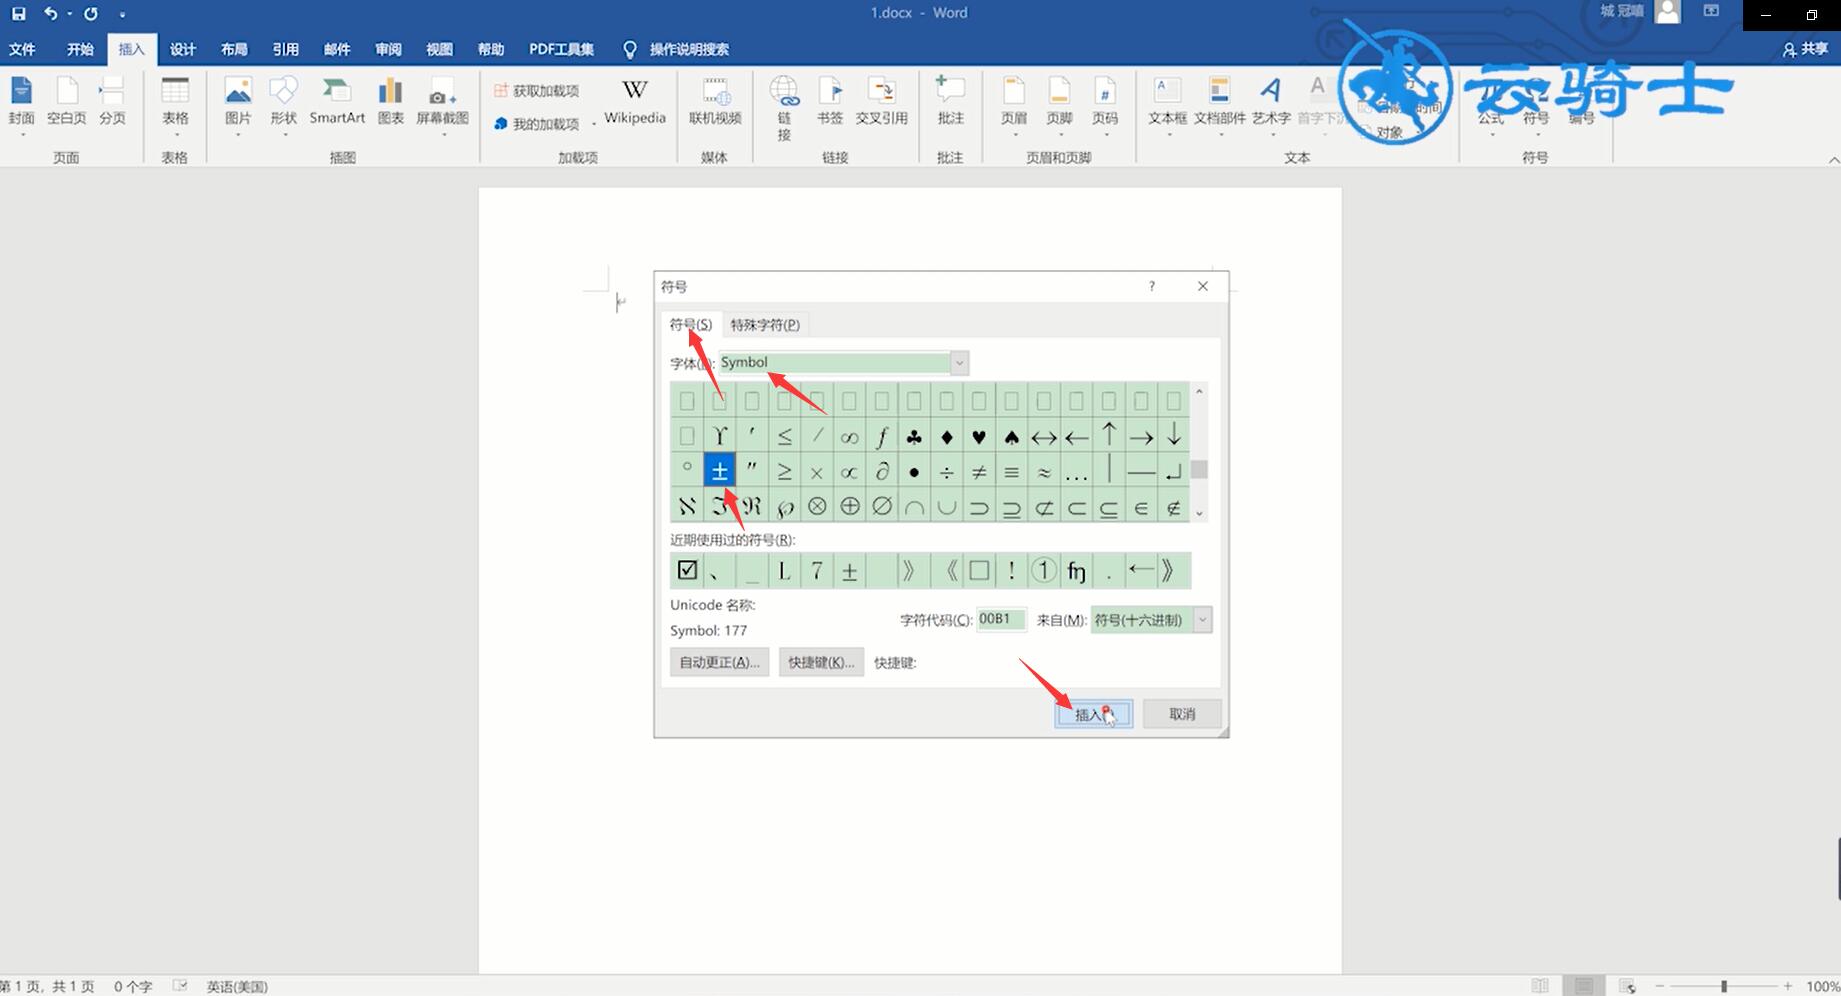Click the symbol grid scroll down arrow

pos(1199,513)
